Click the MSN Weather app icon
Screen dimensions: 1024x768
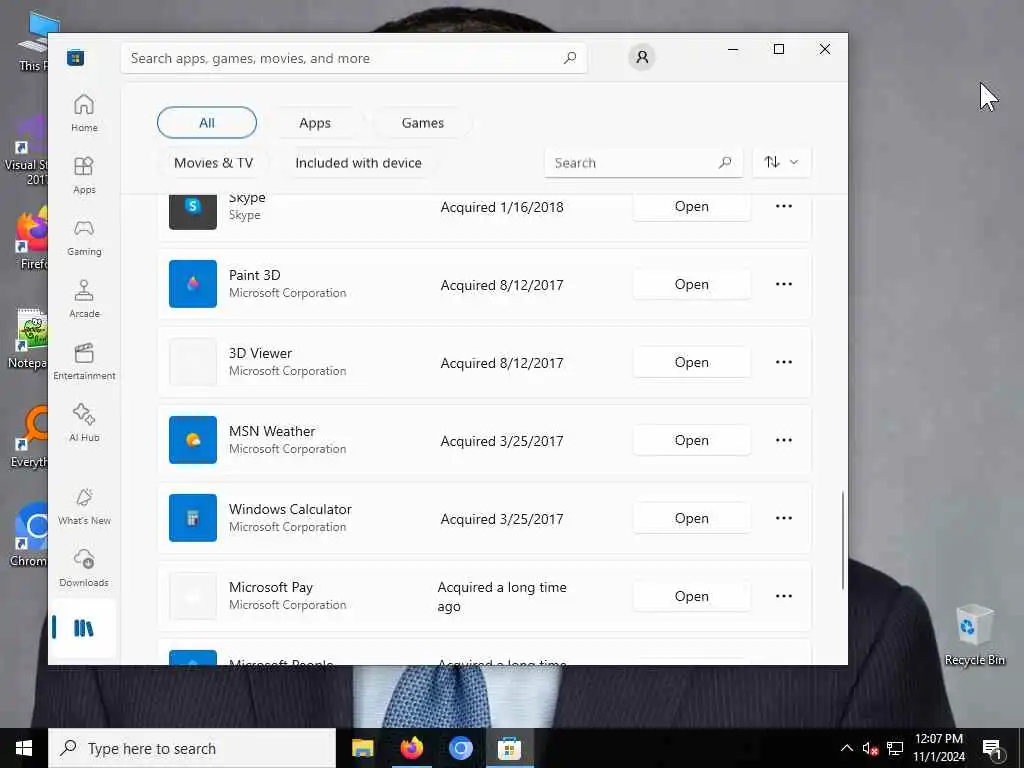pyautogui.click(x=193, y=440)
